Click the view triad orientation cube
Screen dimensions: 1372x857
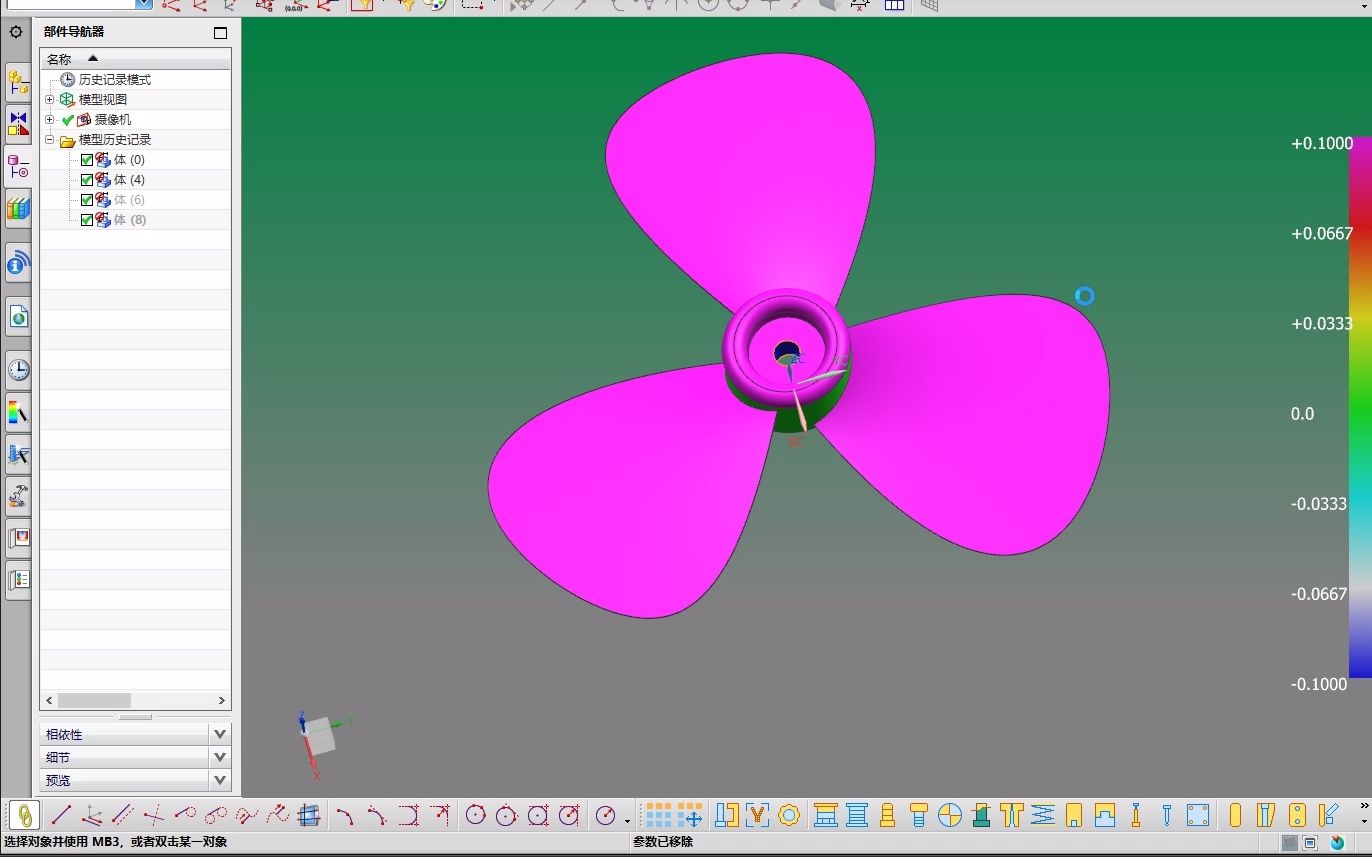point(320,737)
